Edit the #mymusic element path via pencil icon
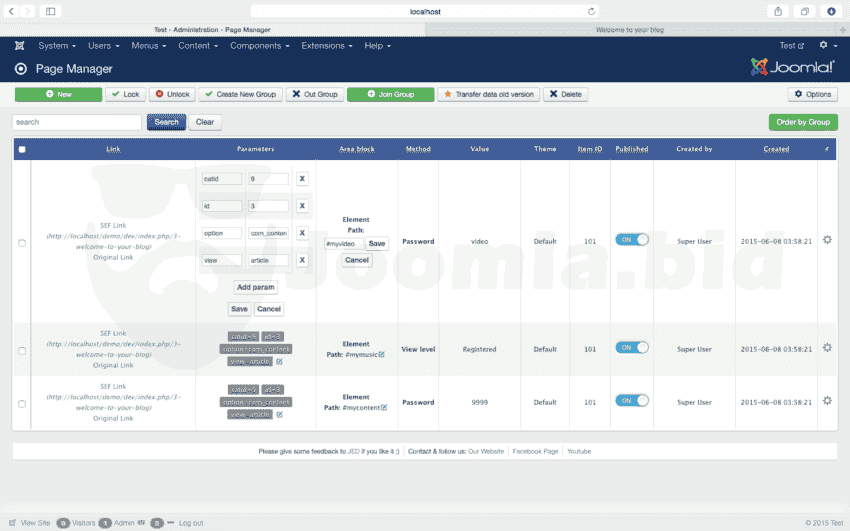 (x=381, y=355)
